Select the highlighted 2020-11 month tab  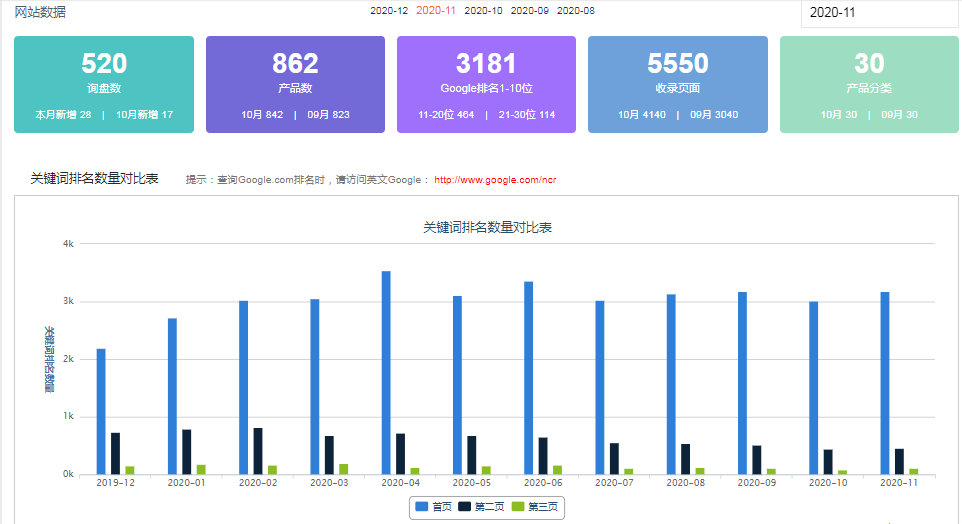pos(436,11)
